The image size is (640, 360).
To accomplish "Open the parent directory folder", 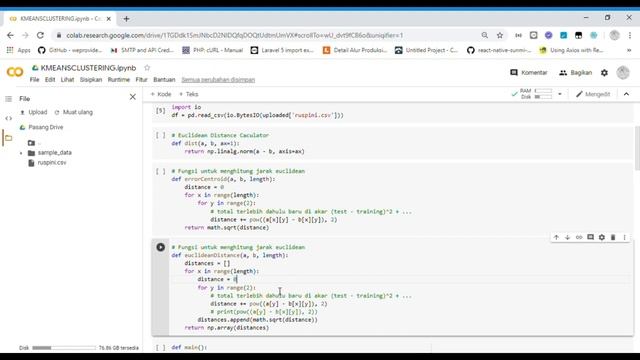I will point(31,143).
